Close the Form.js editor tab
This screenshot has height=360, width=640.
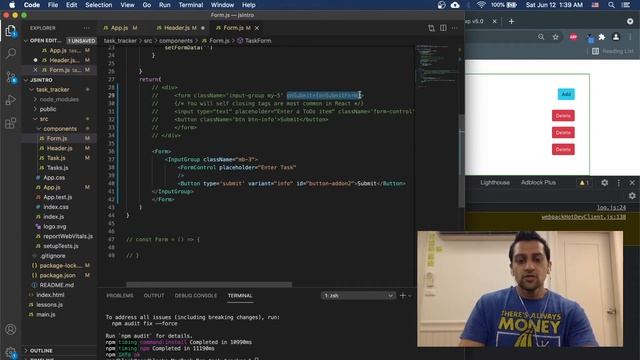pos(257,28)
